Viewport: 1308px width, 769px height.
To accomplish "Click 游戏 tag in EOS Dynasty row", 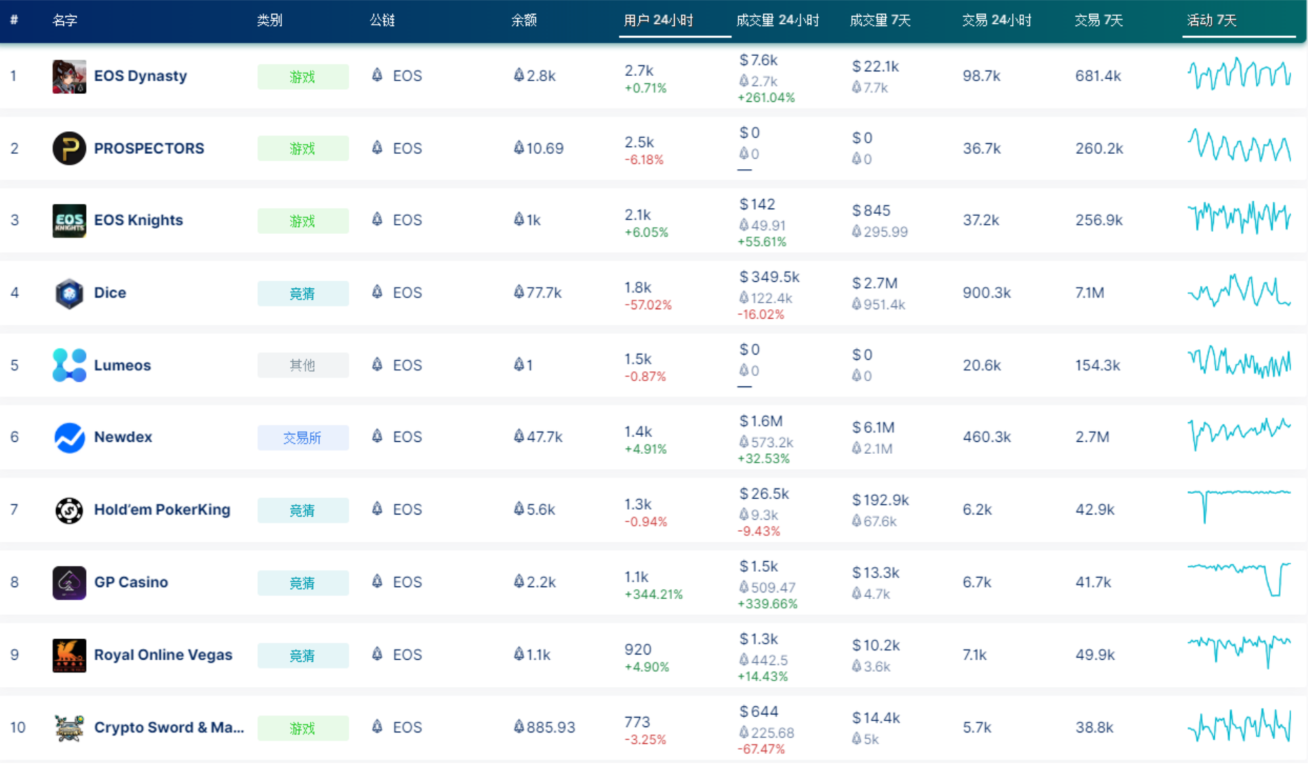I will tap(303, 76).
